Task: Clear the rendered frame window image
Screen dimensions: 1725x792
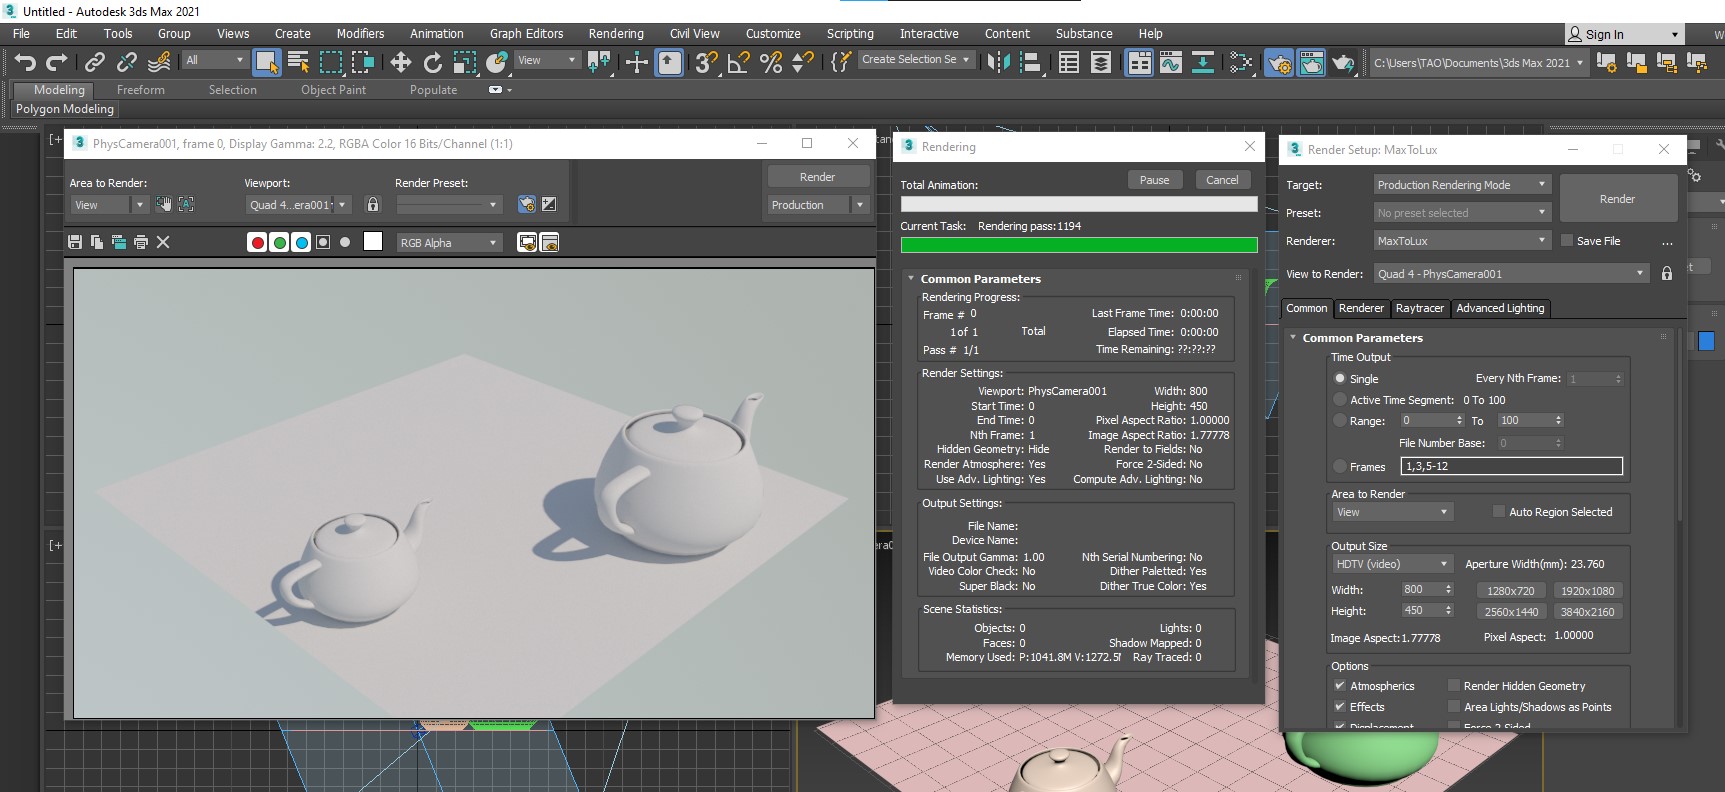Action: [163, 242]
